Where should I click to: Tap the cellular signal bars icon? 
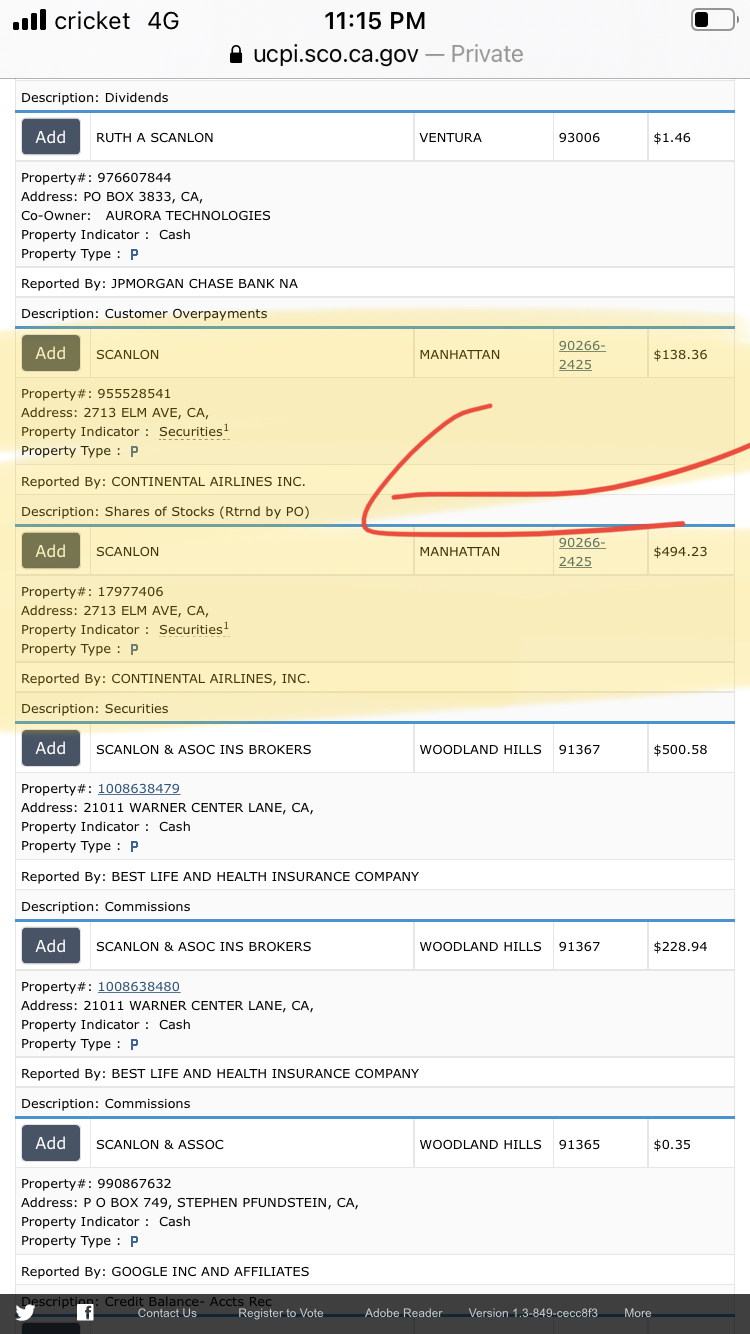(29, 21)
